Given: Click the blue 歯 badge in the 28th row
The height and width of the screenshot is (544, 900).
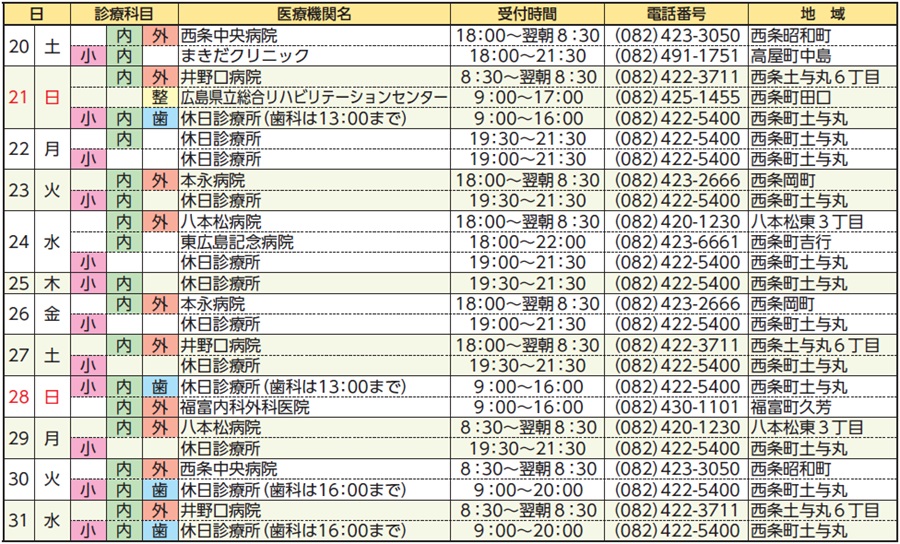Looking at the screenshot, I should click(x=159, y=387).
